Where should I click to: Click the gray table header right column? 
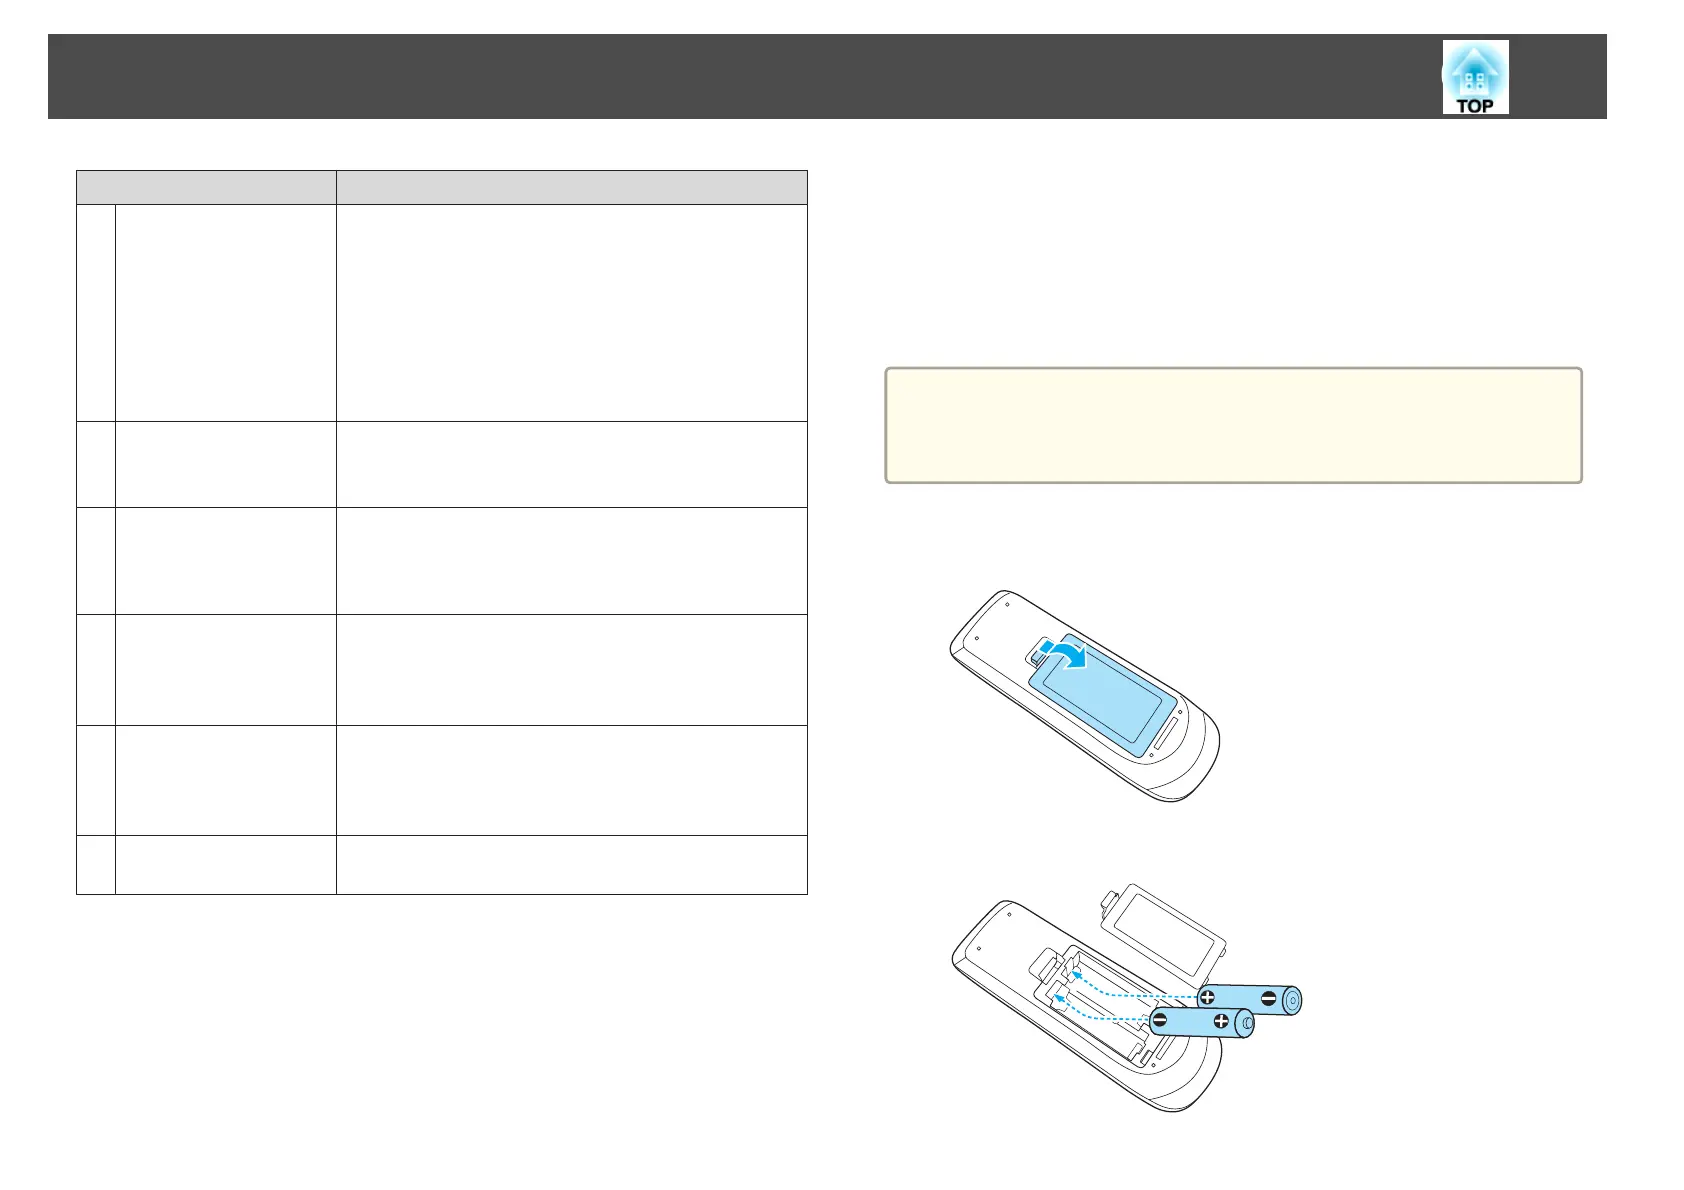tap(571, 187)
